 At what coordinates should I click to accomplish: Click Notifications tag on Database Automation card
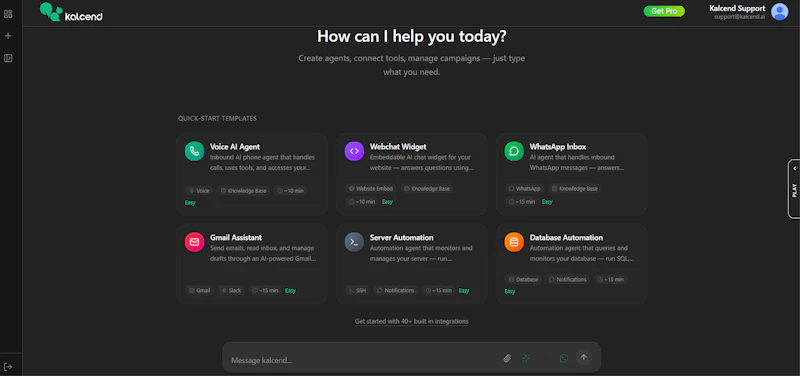(x=568, y=280)
